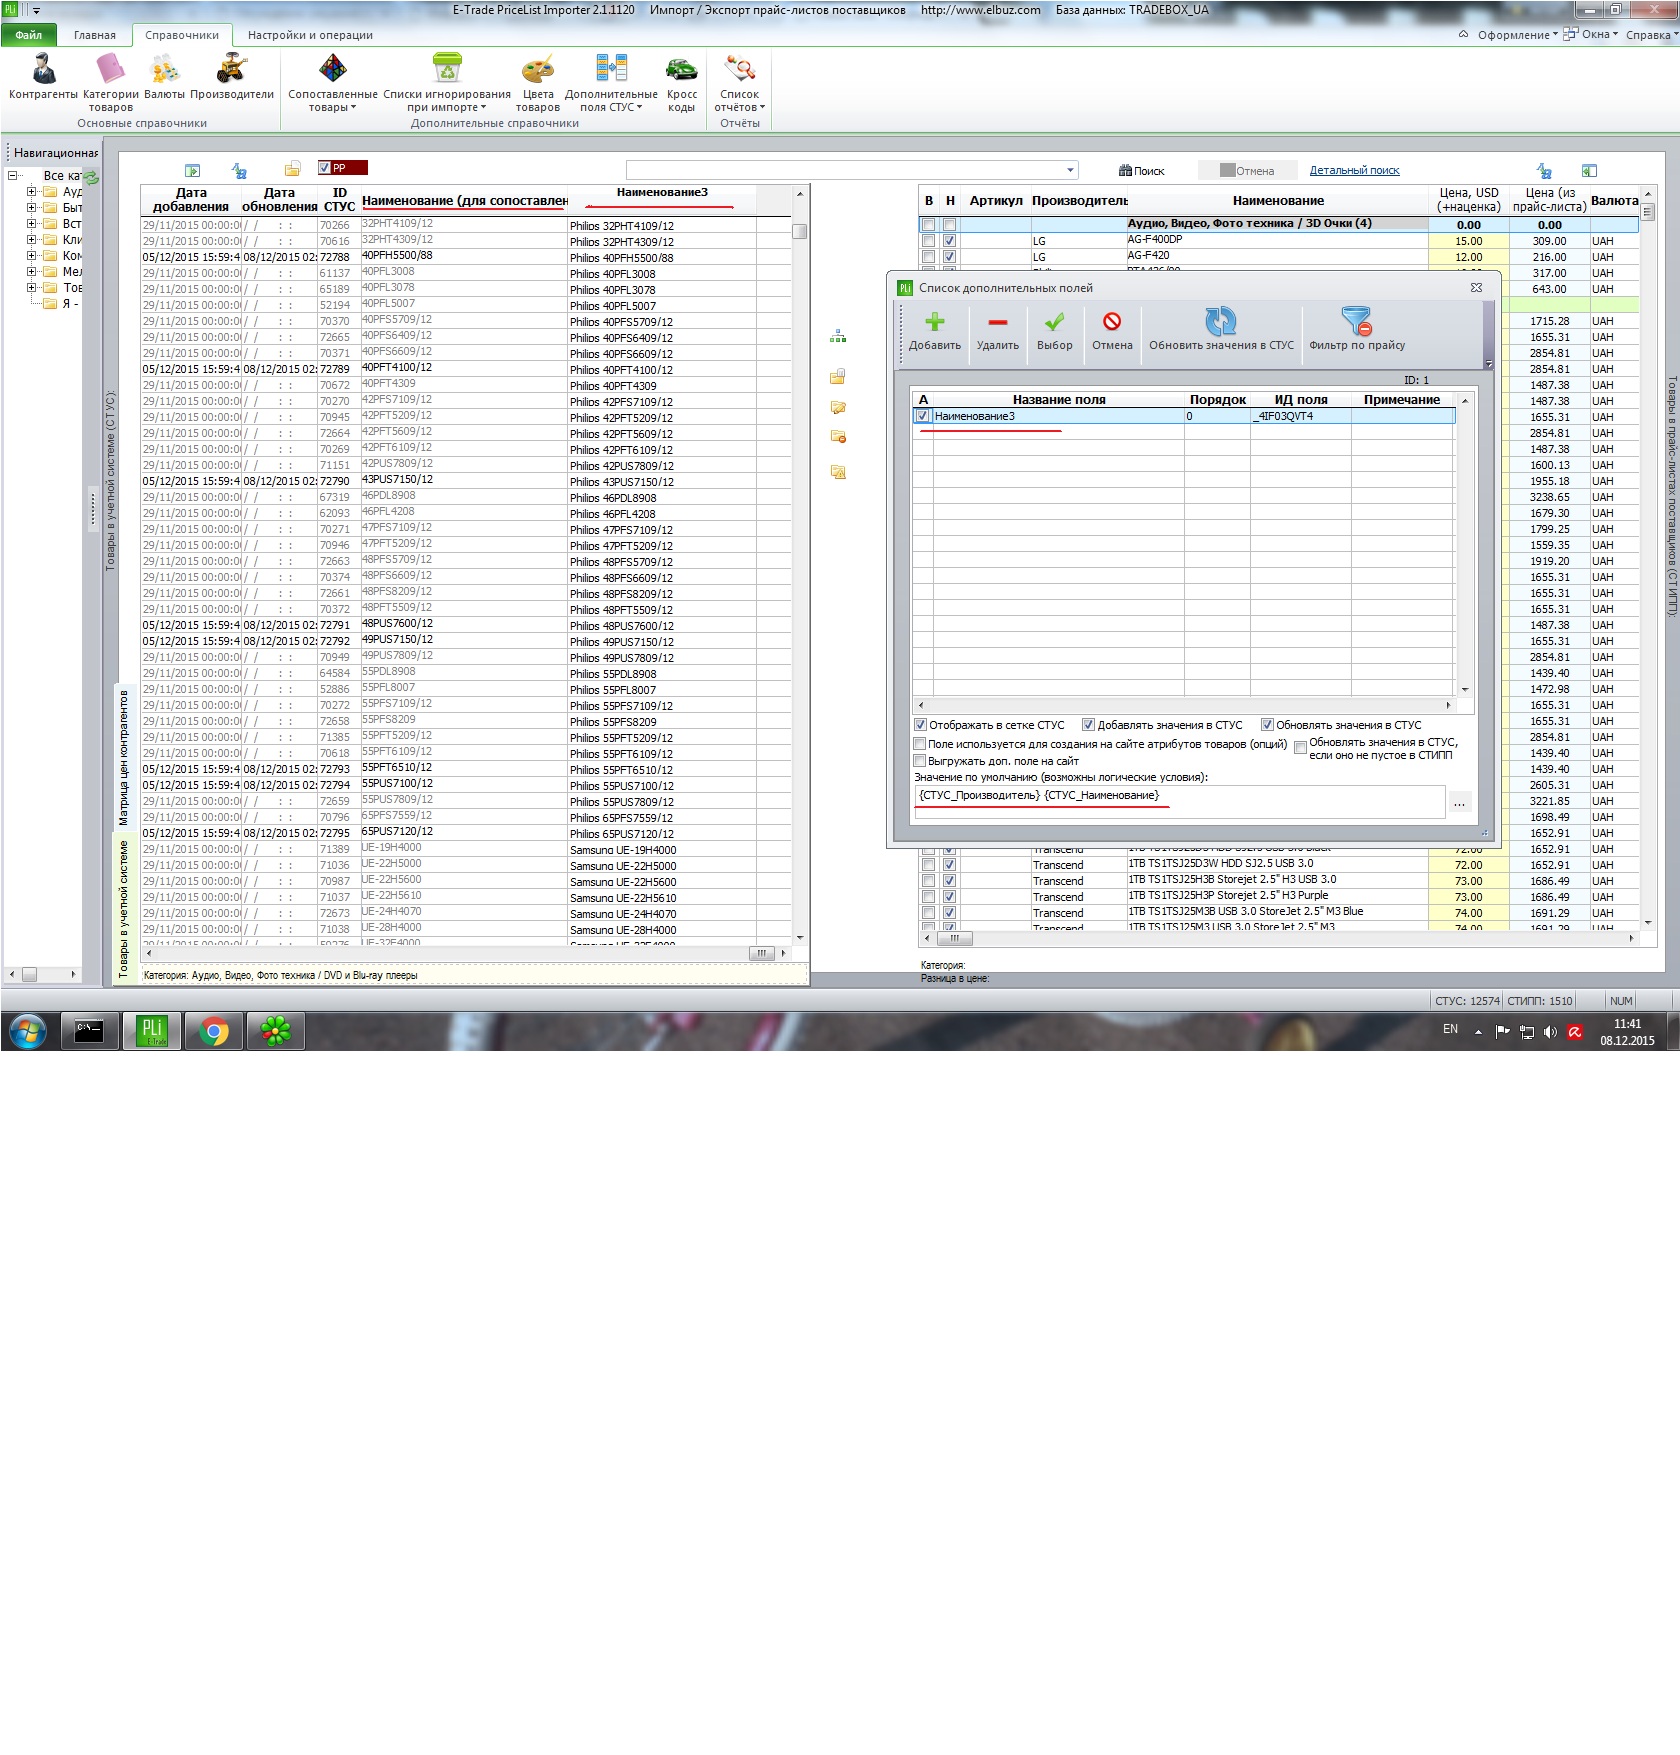Switch to Матрица цен контрагентов vertical tab
Screen dimensions: 1680x1755
(124, 757)
